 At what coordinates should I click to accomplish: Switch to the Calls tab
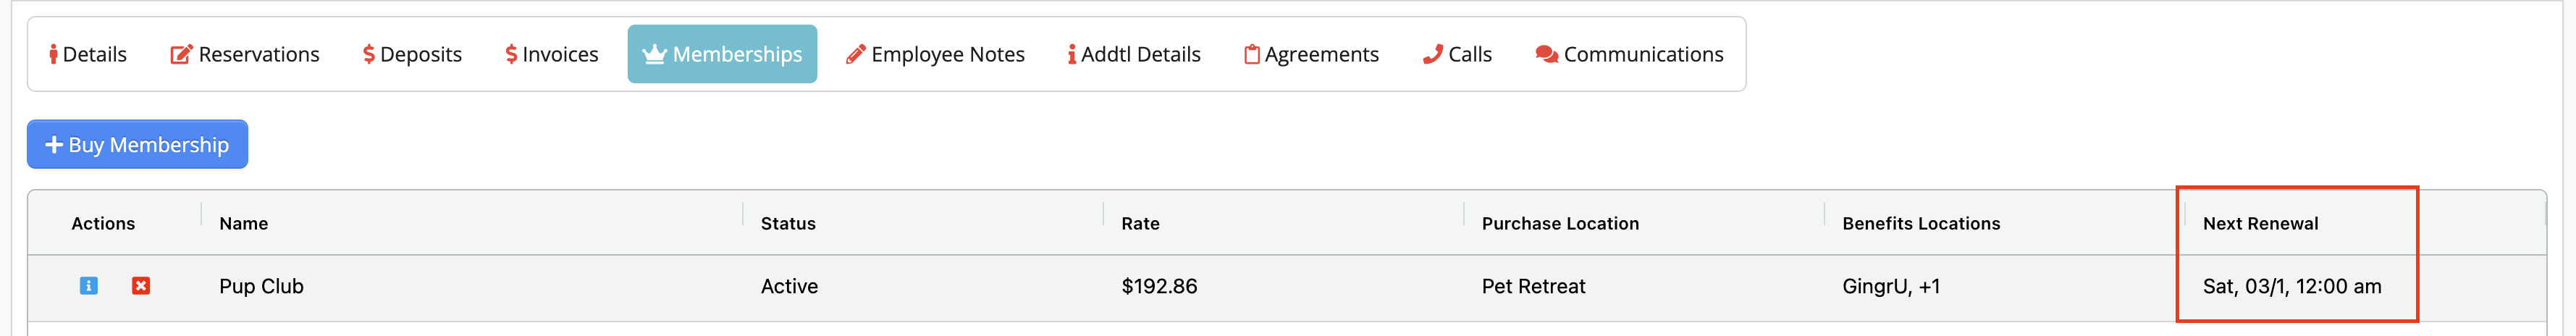1457,54
